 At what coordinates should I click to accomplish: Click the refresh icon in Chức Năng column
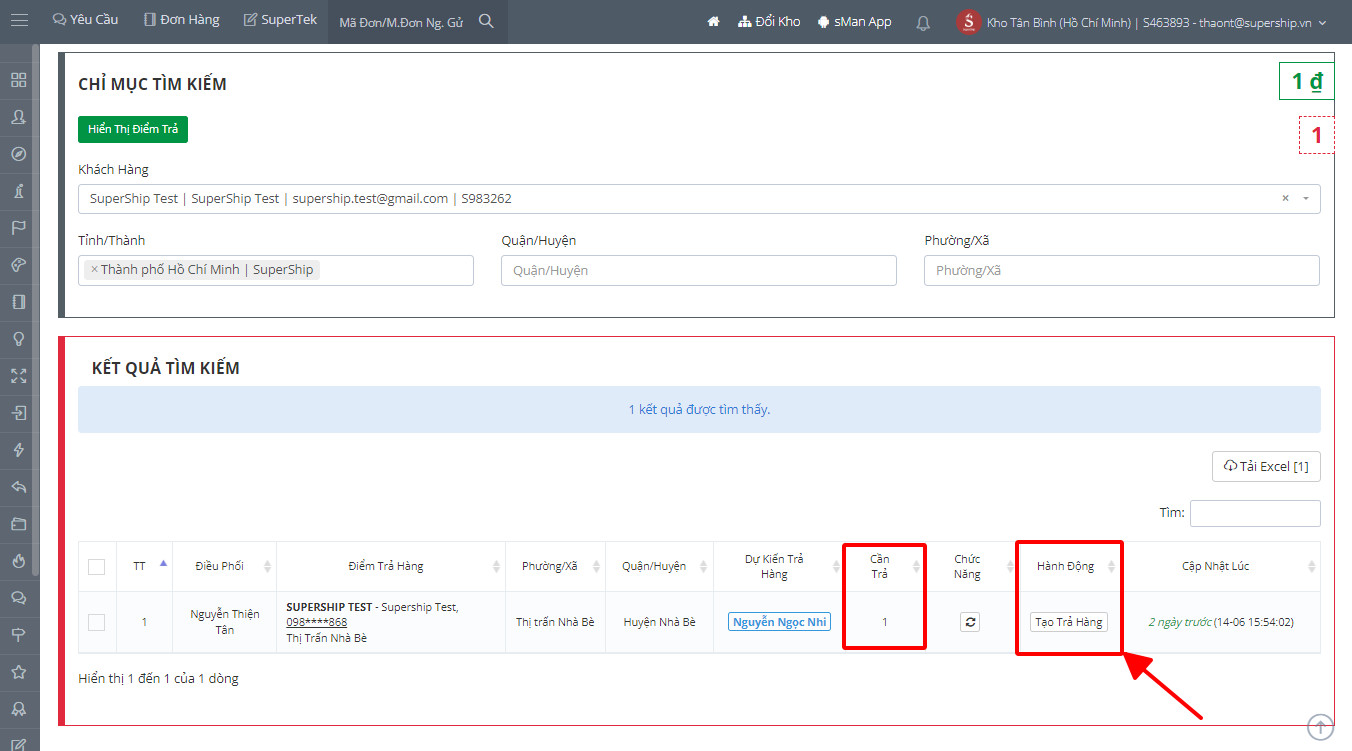tap(969, 622)
